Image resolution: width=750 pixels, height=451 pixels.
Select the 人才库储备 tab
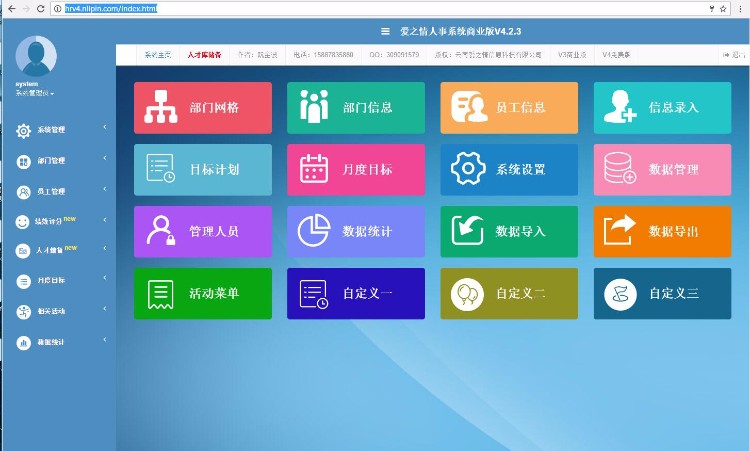204,54
